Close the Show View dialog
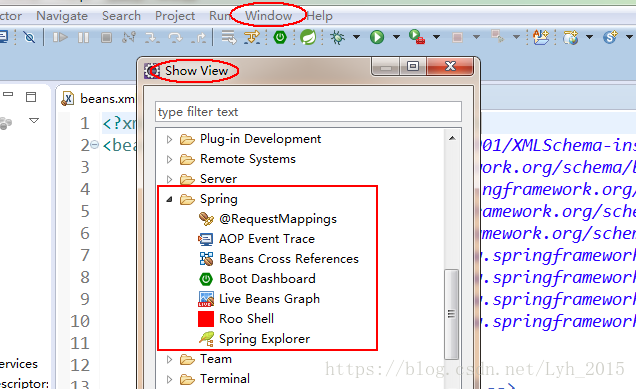Viewport: 636px width, 389px height. [450, 66]
